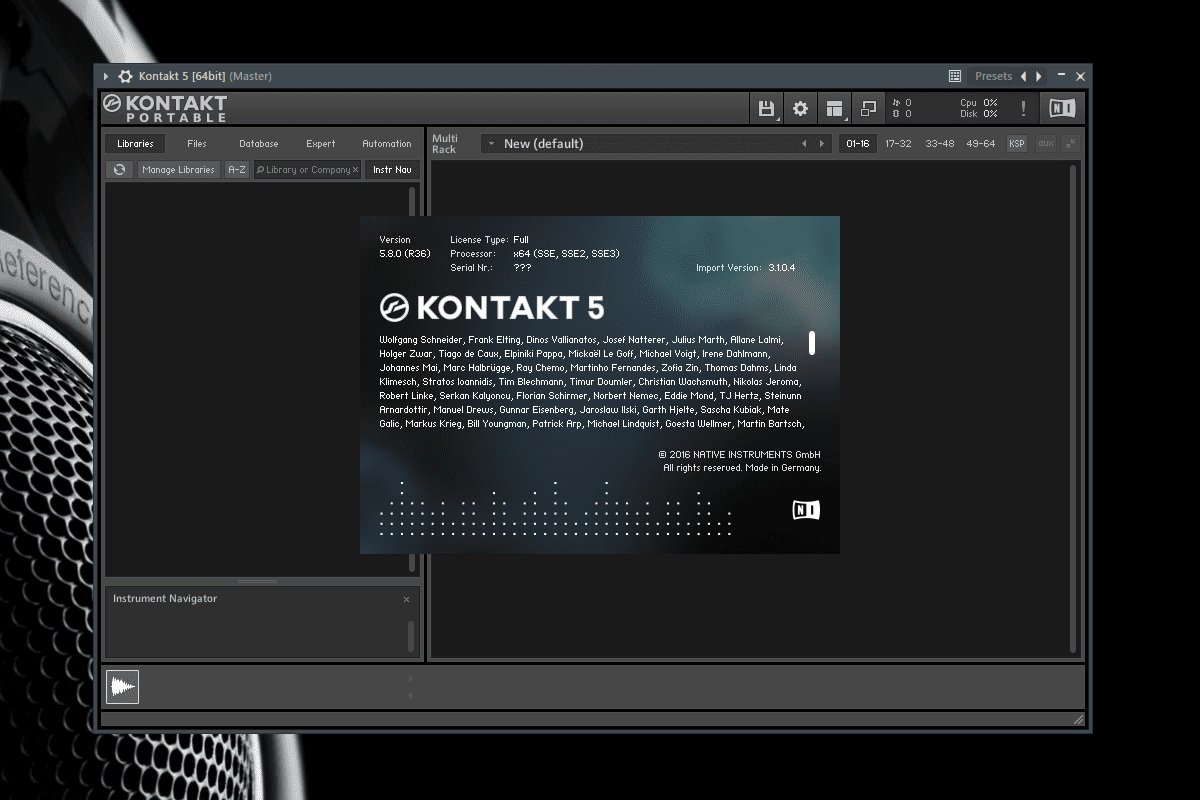Select rack page 33-48
The width and height of the screenshot is (1200, 800).
click(939, 144)
